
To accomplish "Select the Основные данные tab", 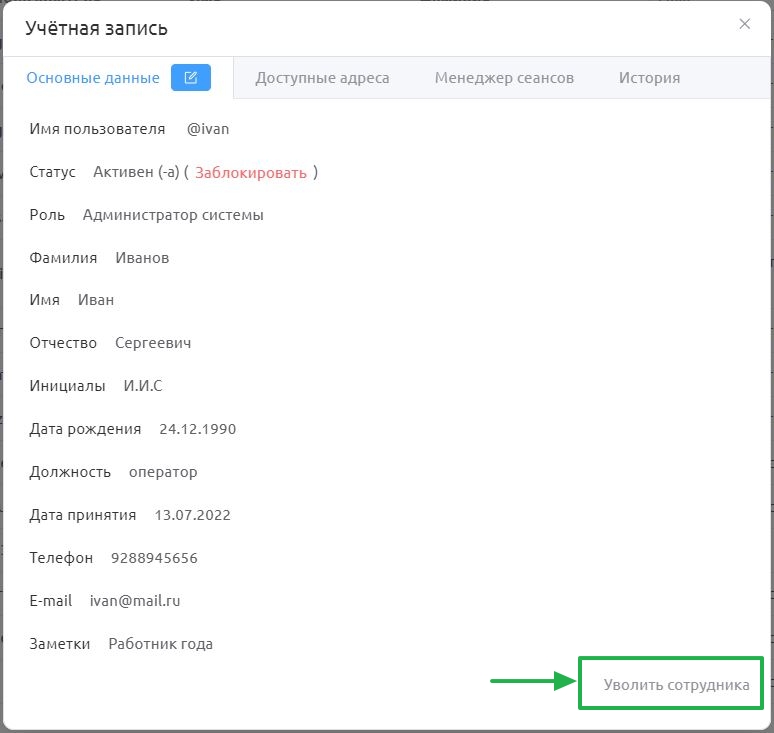I will 93,78.
